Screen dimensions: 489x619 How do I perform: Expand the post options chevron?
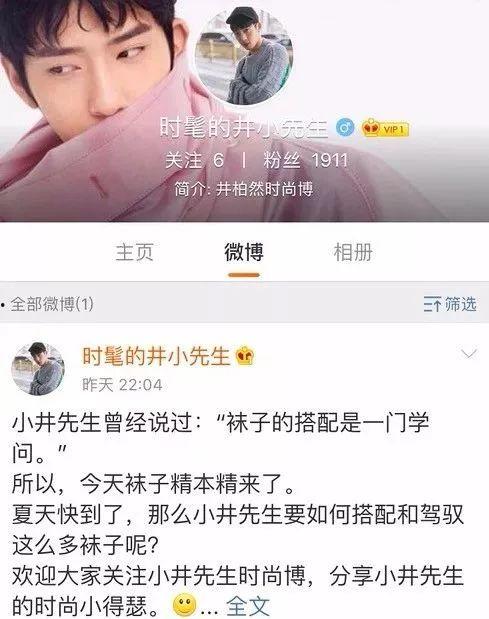pyautogui.click(x=469, y=353)
